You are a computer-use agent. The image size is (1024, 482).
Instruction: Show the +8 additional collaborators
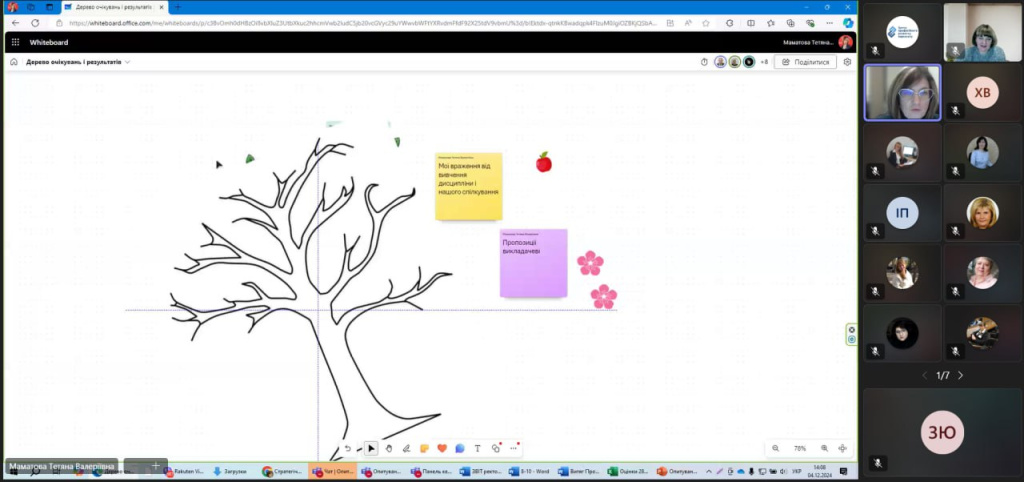tap(764, 62)
